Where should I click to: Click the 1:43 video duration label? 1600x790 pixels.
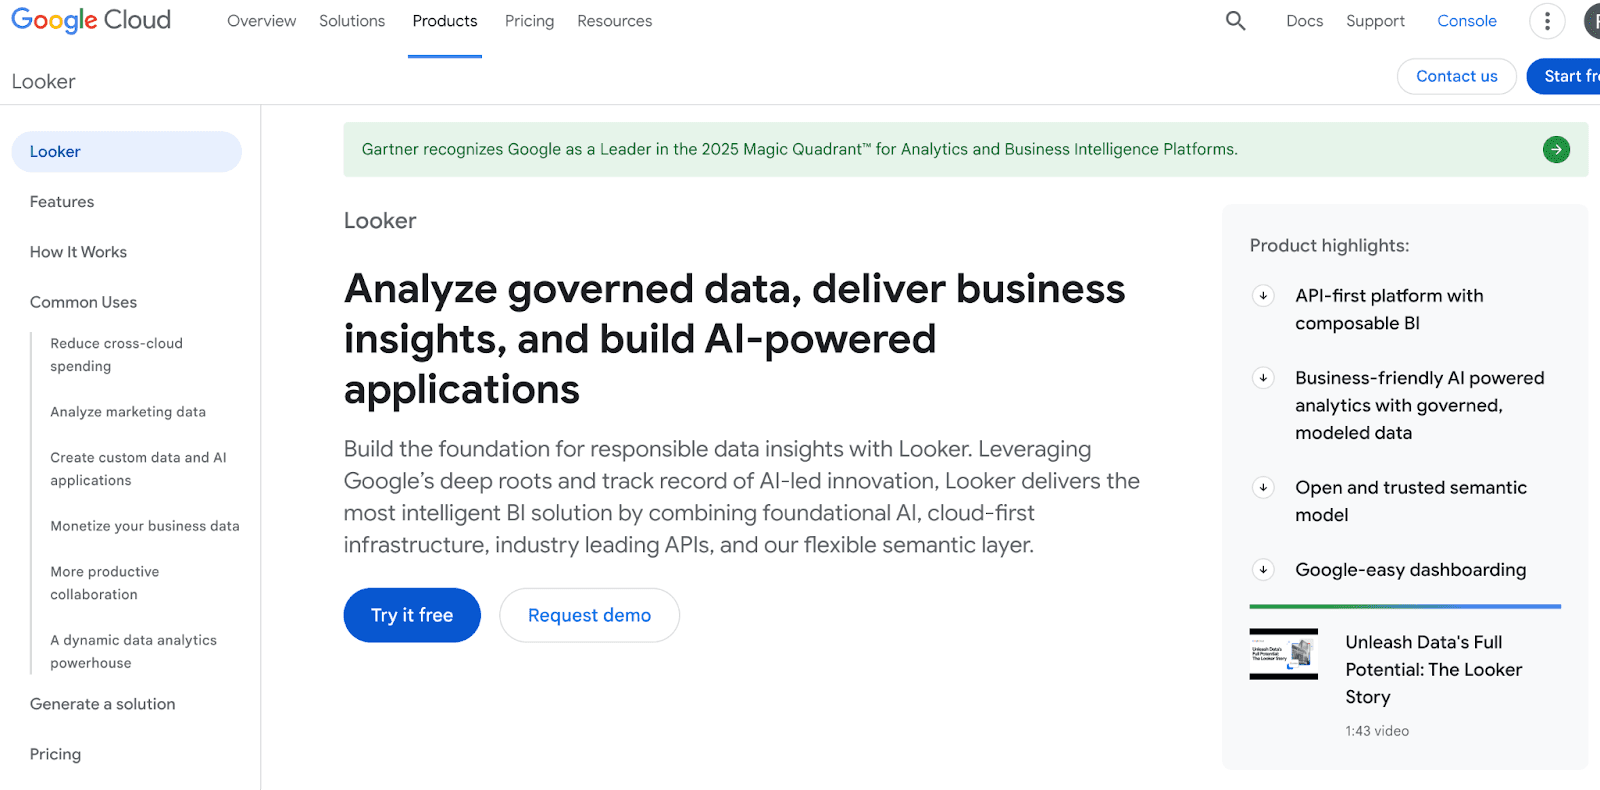tap(1377, 731)
